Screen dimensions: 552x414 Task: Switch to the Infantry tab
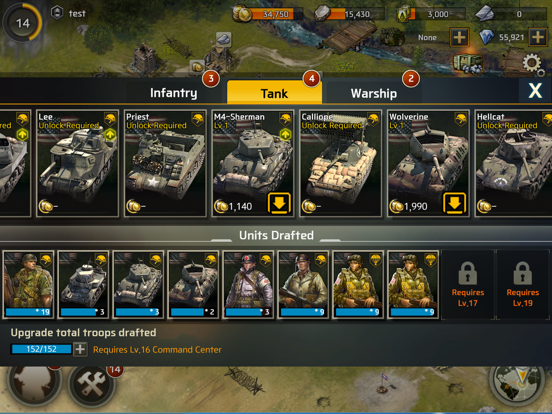click(x=174, y=93)
